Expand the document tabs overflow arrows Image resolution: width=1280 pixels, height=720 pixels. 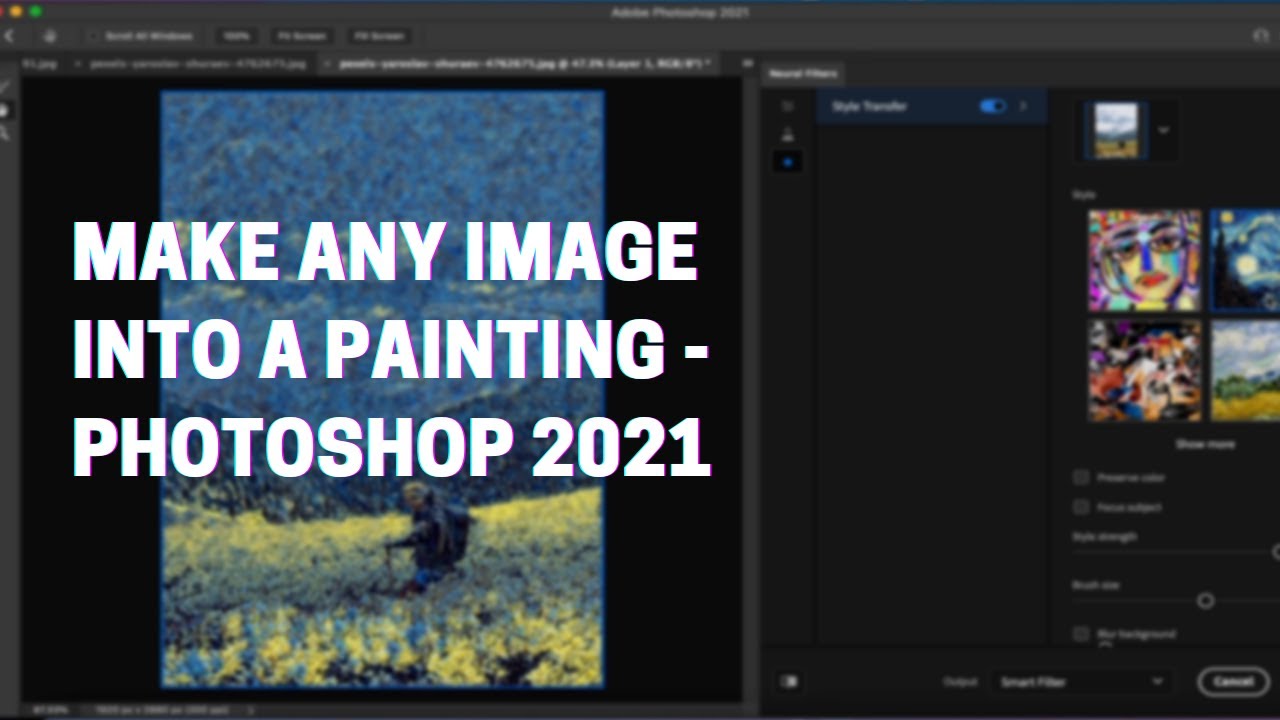(747, 63)
